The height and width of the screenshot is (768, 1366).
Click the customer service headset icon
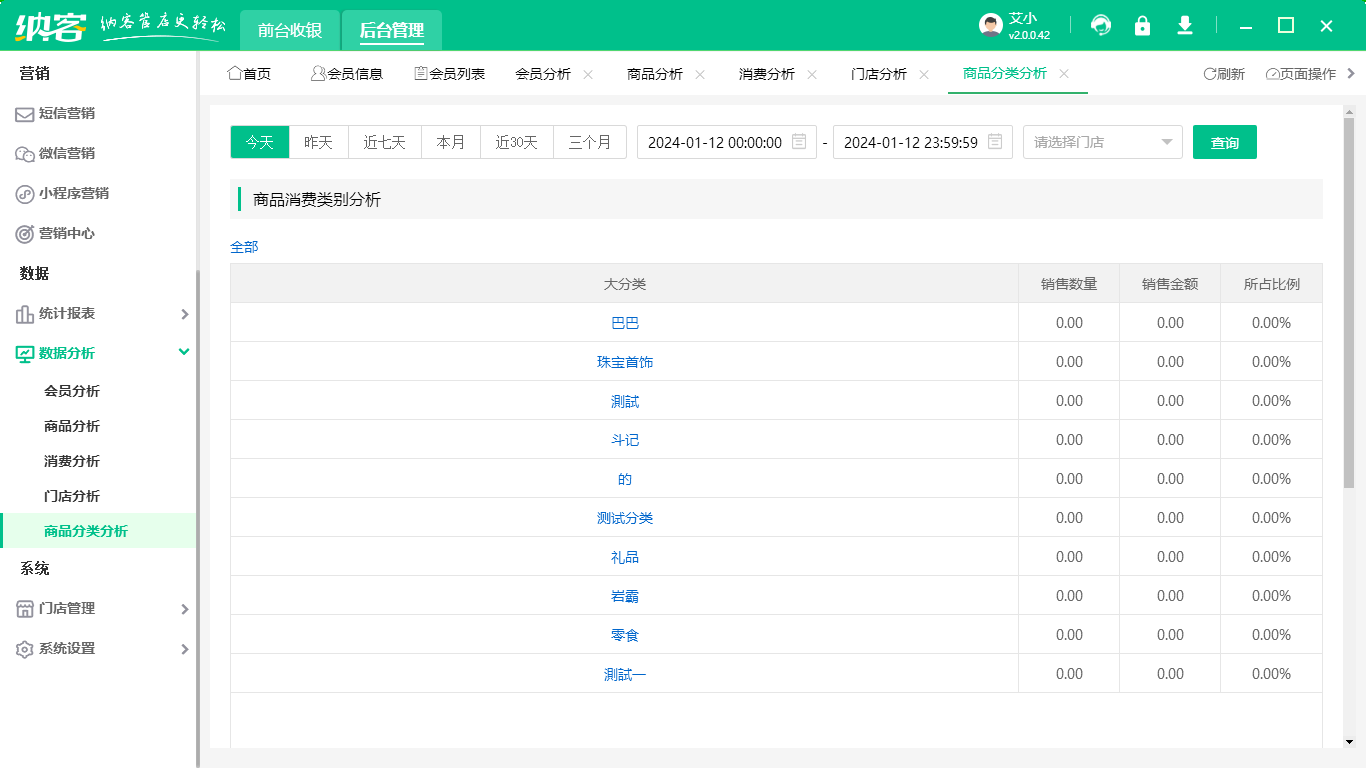[x=1101, y=26]
